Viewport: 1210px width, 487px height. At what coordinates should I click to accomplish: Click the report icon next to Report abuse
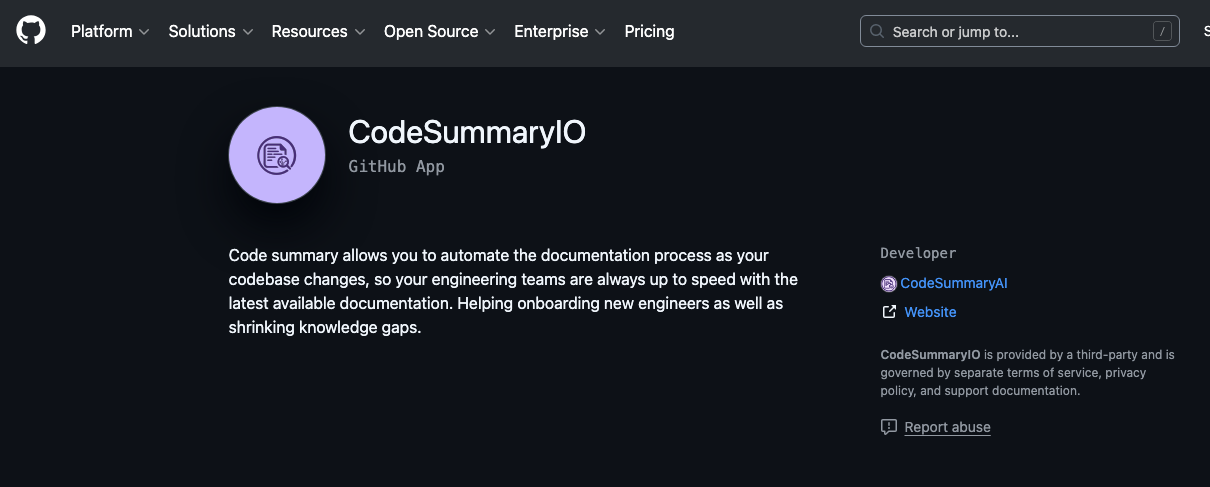[888, 427]
